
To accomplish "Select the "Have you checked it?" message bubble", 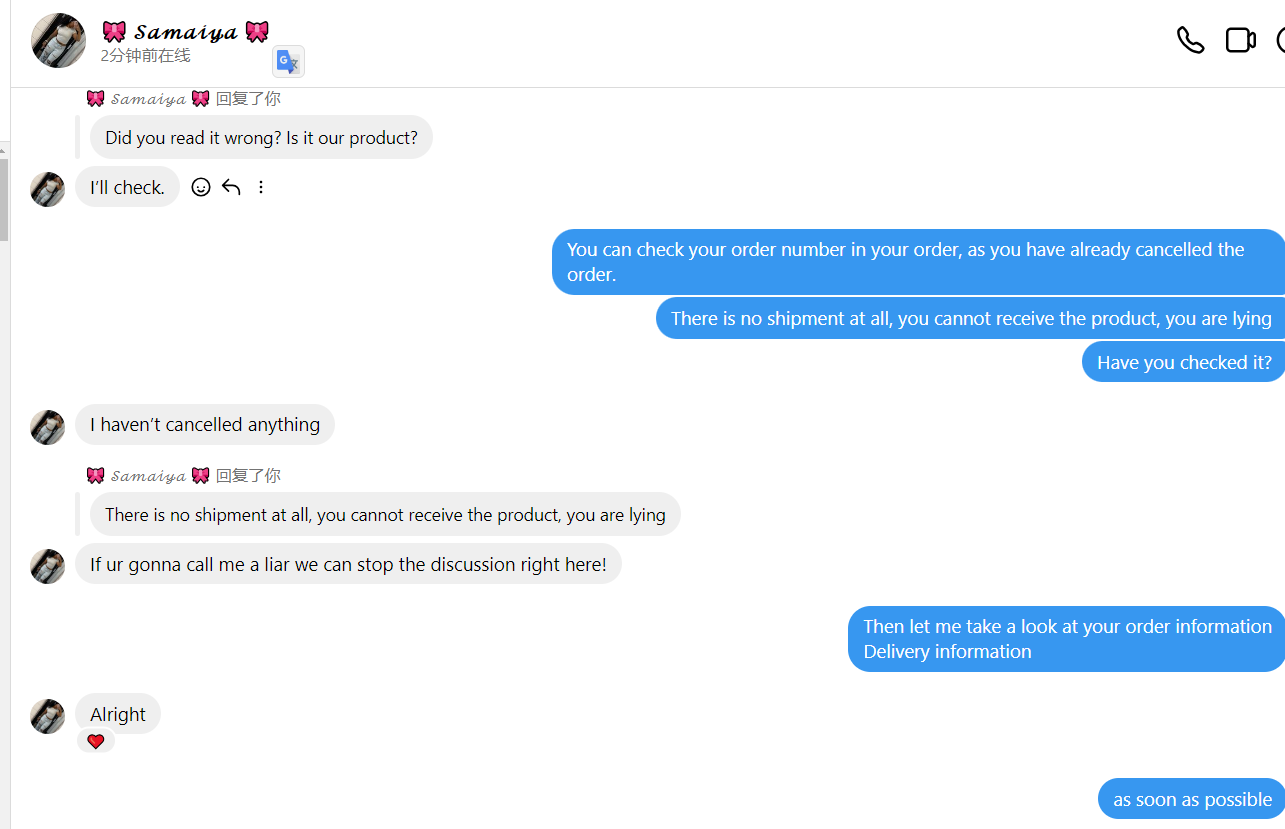I will tap(1183, 362).
